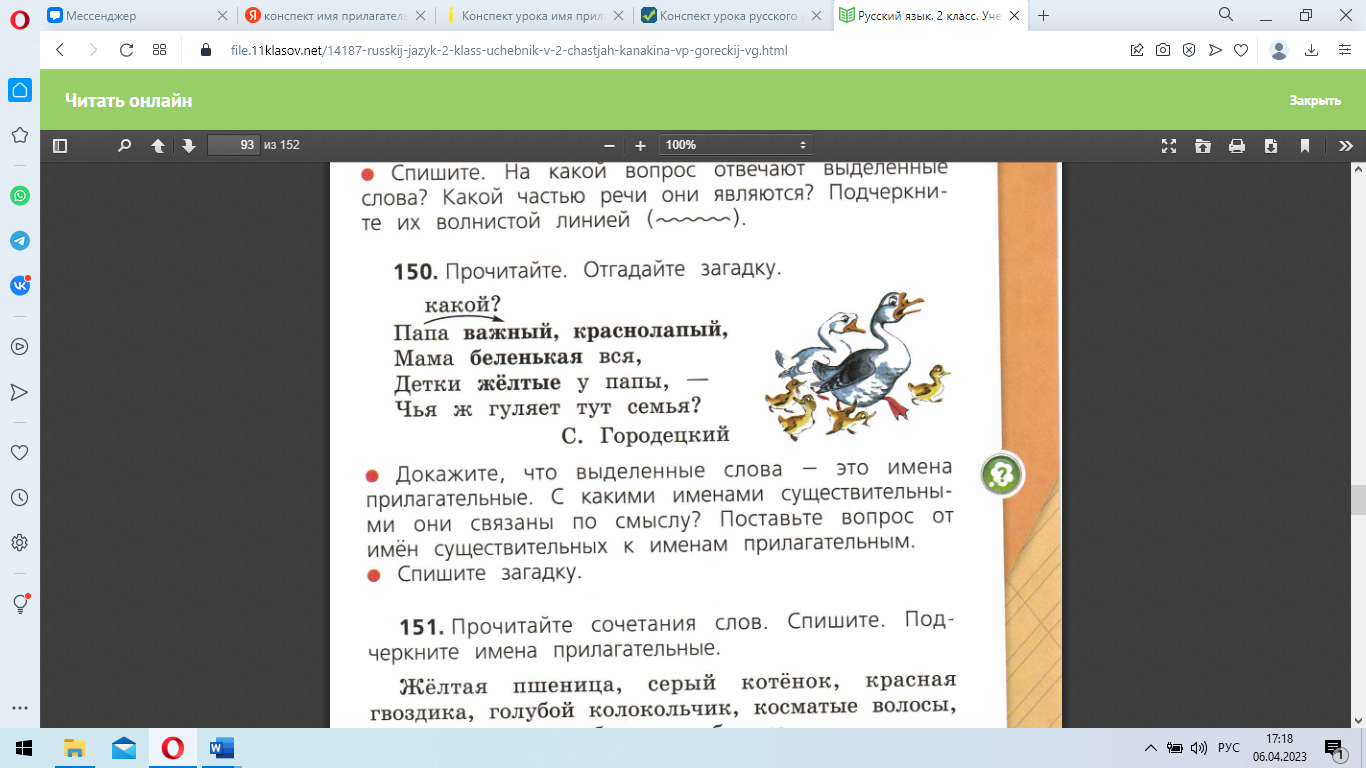This screenshot has width=1366, height=768.
Task: Go to next page with down arrow
Action: point(188,146)
